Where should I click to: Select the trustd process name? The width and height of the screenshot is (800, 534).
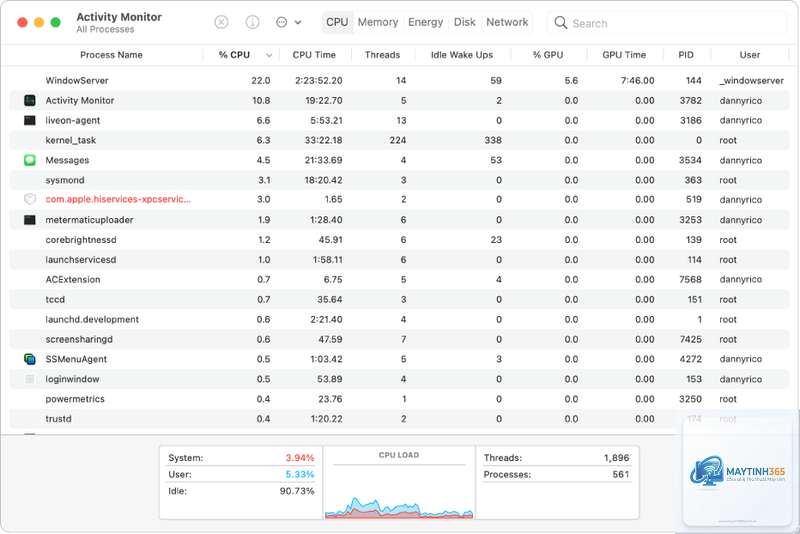point(58,419)
